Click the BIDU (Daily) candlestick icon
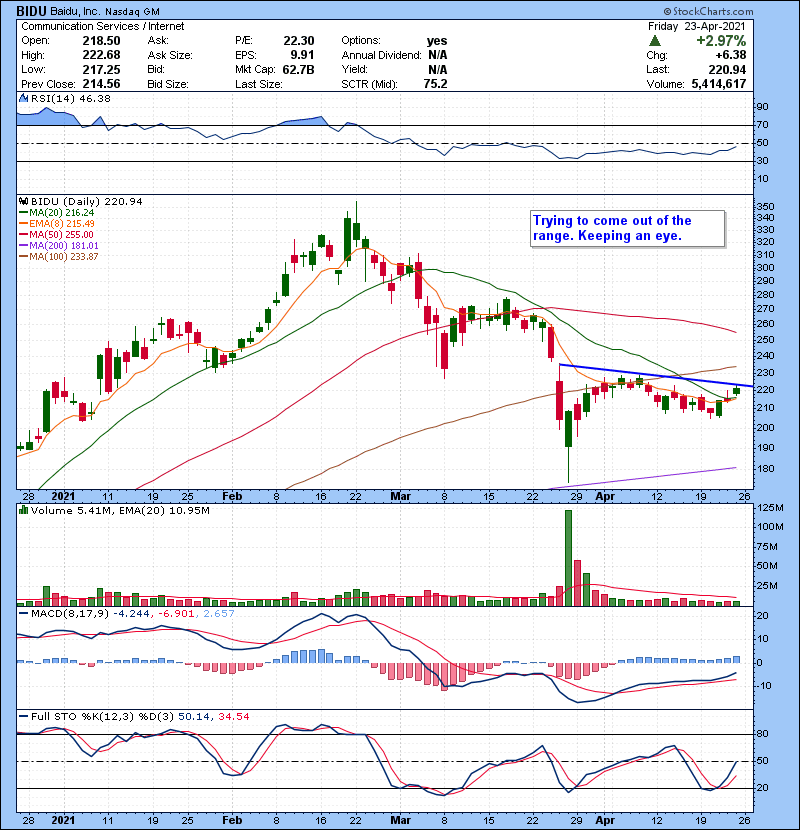Viewport: 800px width, 830px height. [x=23, y=202]
